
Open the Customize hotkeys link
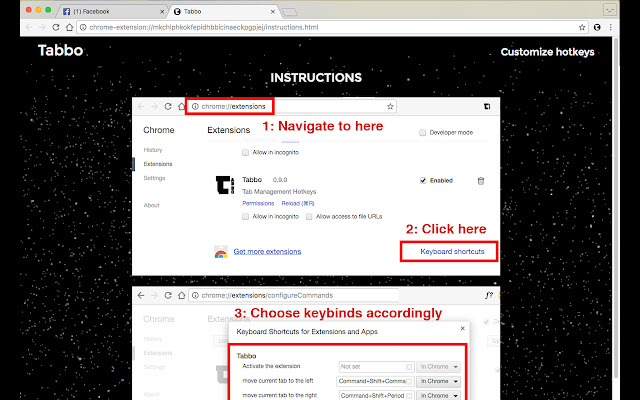pyautogui.click(x=547, y=52)
